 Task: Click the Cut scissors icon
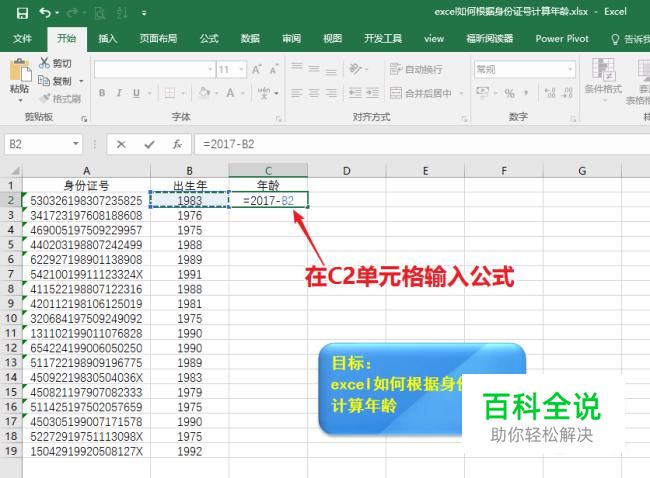tap(44, 63)
